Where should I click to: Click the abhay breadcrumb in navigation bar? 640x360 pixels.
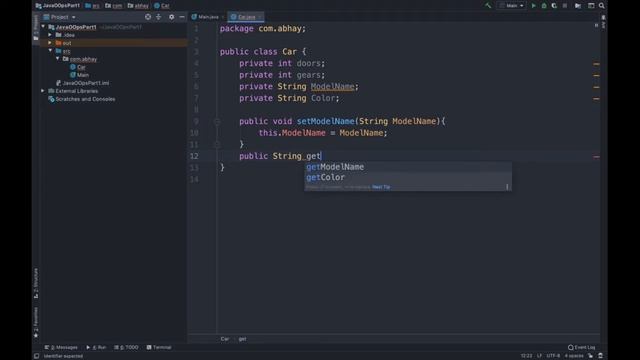tap(138, 6)
